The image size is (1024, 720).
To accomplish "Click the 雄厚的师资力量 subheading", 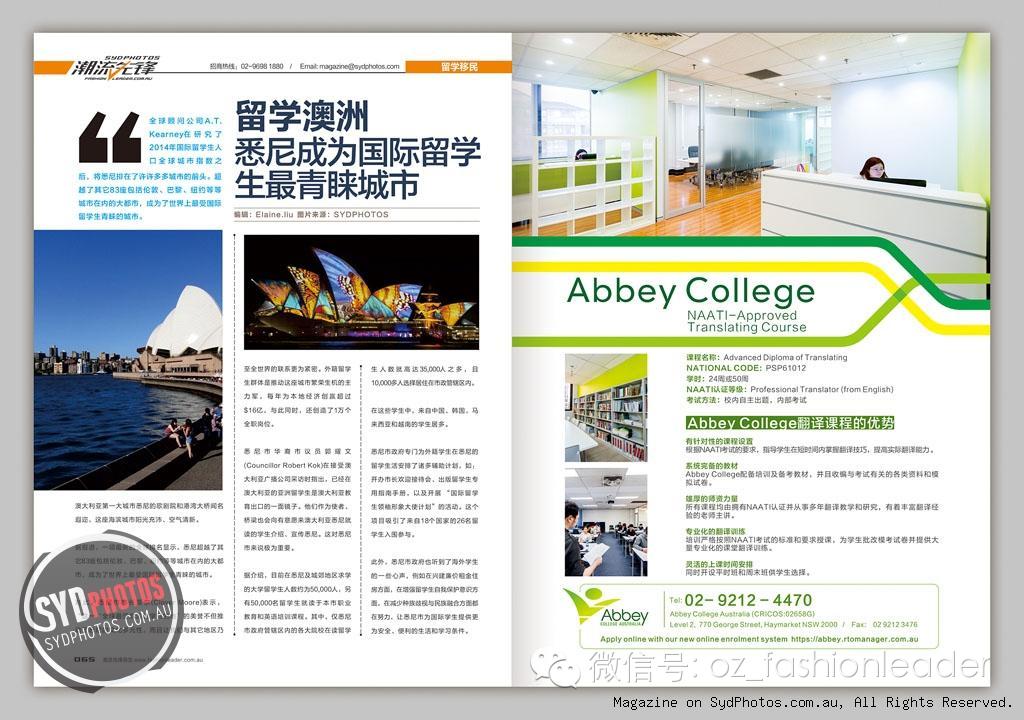I will click(712, 499).
